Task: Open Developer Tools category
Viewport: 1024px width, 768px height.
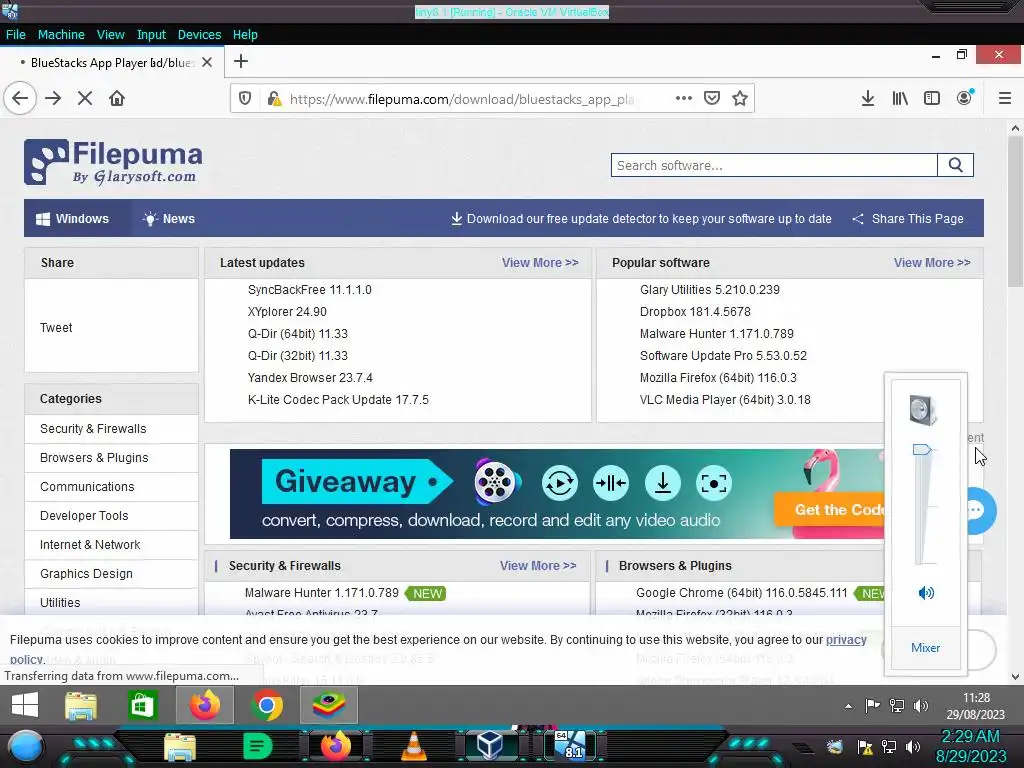Action: pos(84,516)
